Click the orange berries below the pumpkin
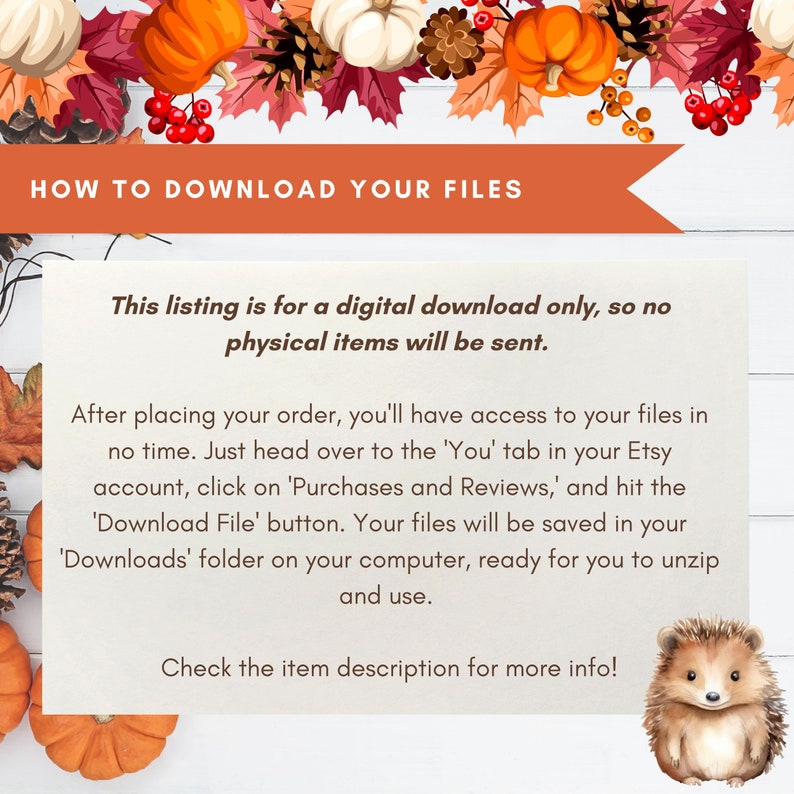The image size is (794, 794). point(620,108)
